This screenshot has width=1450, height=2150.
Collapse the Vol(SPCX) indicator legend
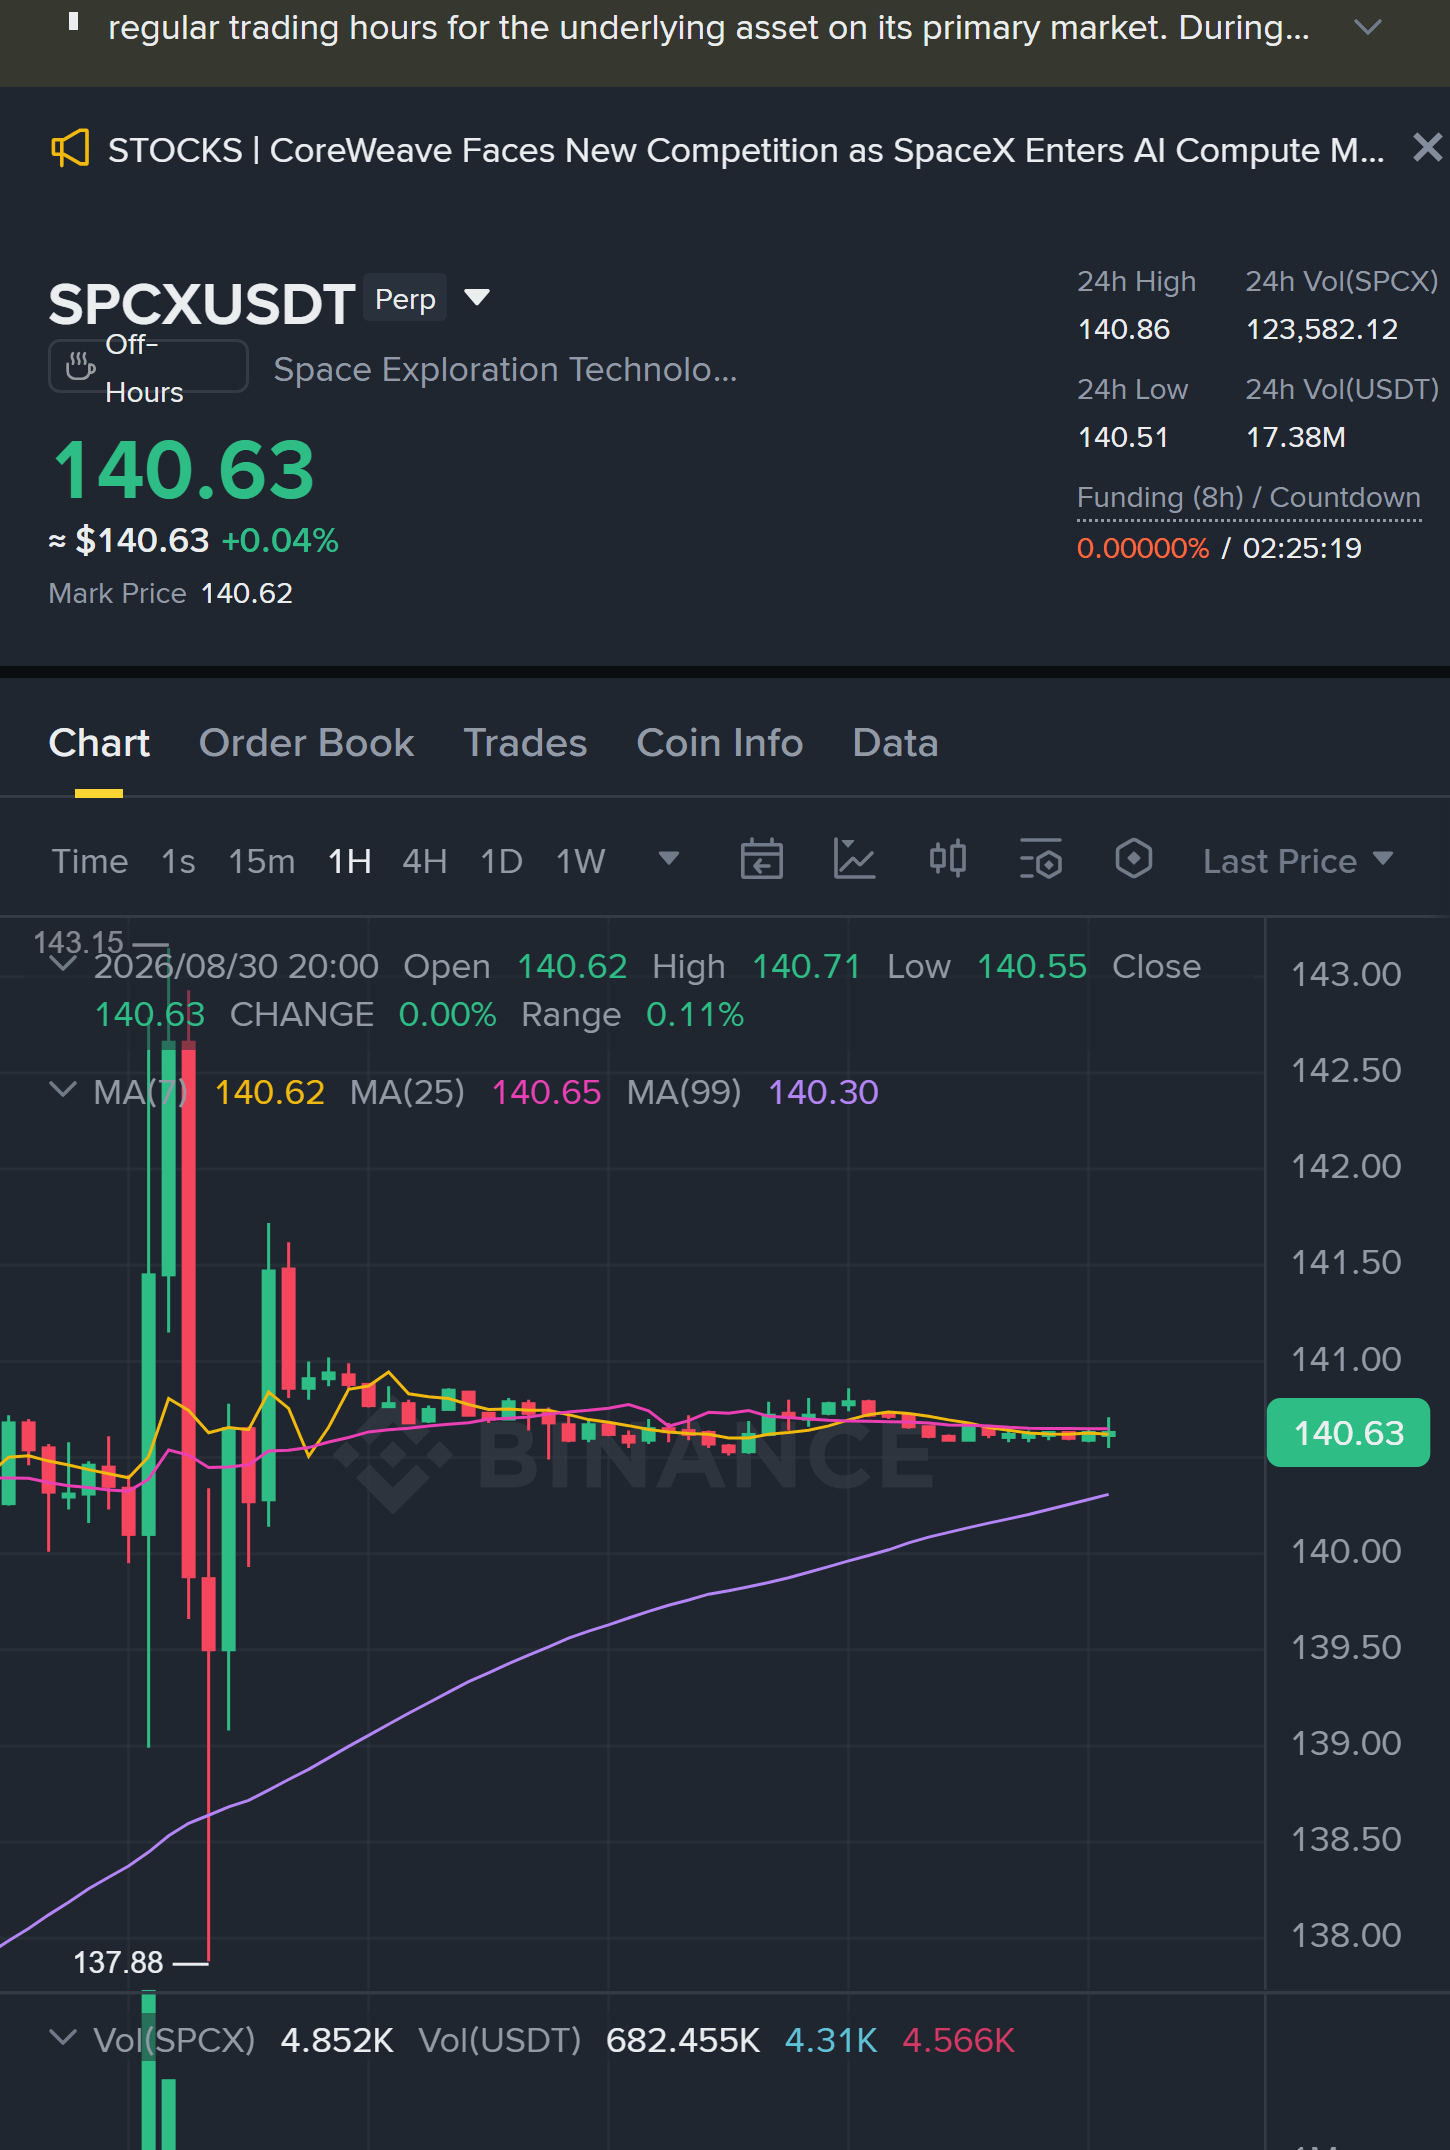[63, 2037]
